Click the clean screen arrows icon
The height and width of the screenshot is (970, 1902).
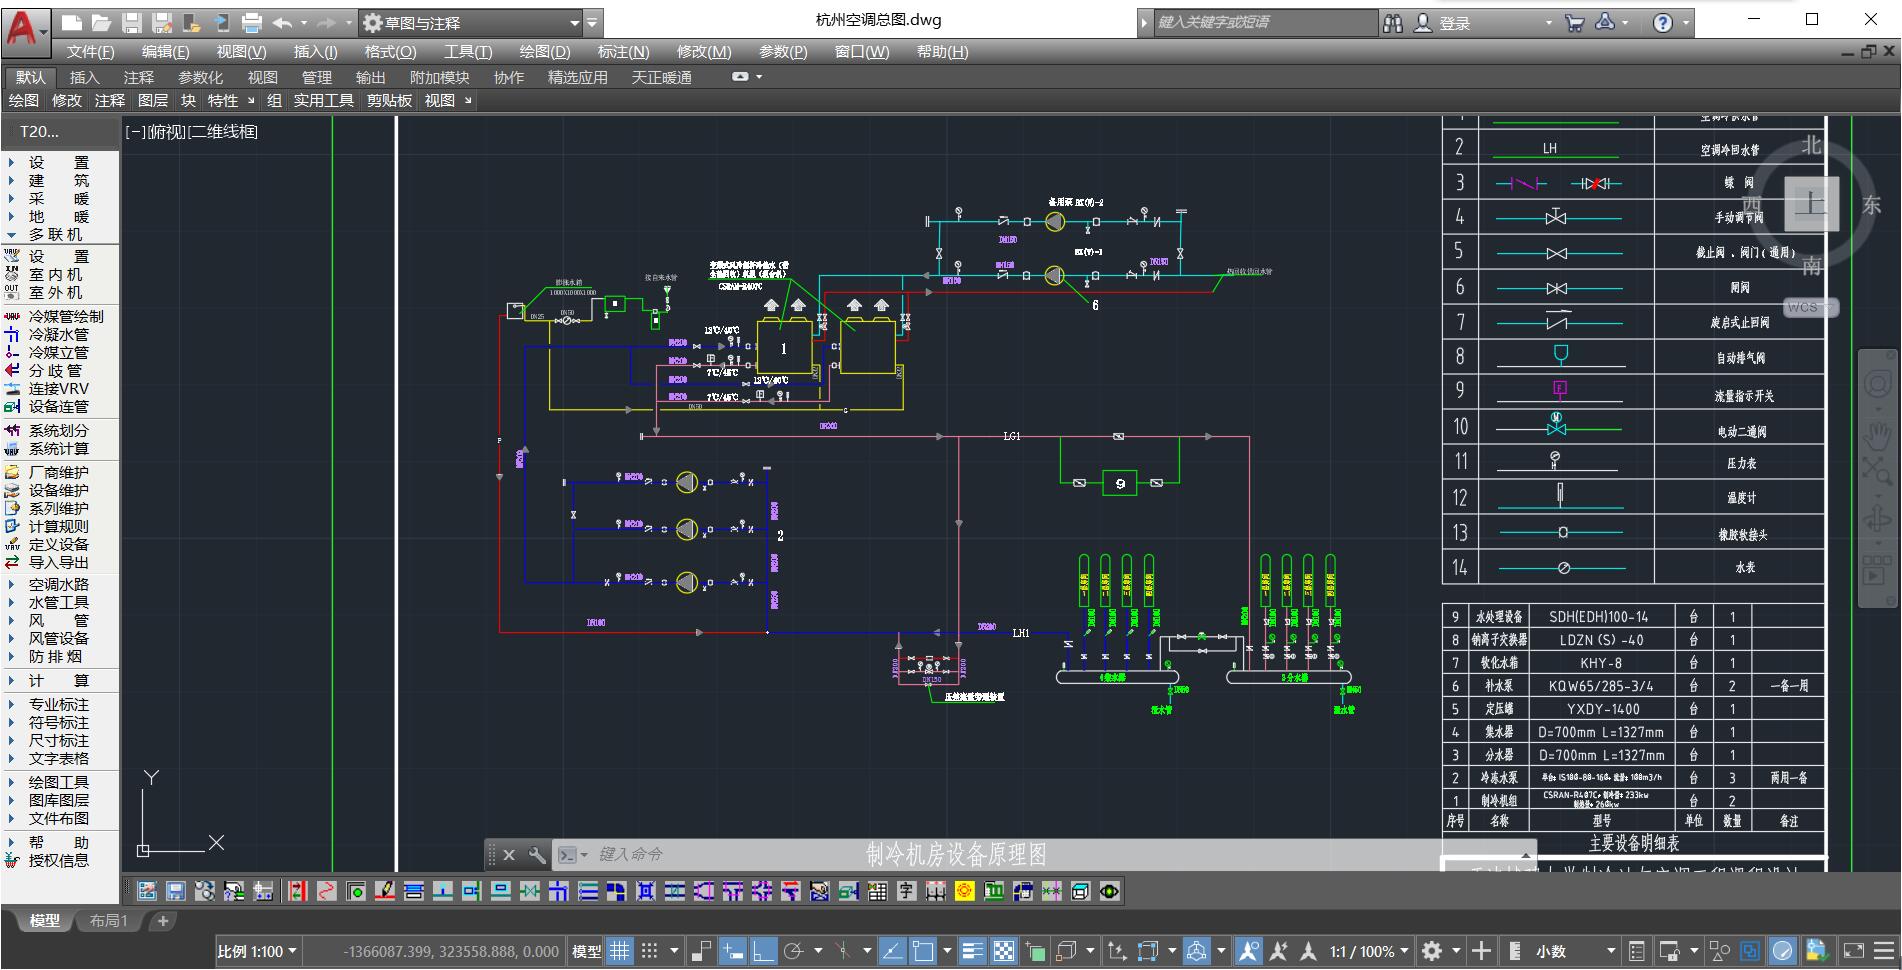coord(1853,951)
